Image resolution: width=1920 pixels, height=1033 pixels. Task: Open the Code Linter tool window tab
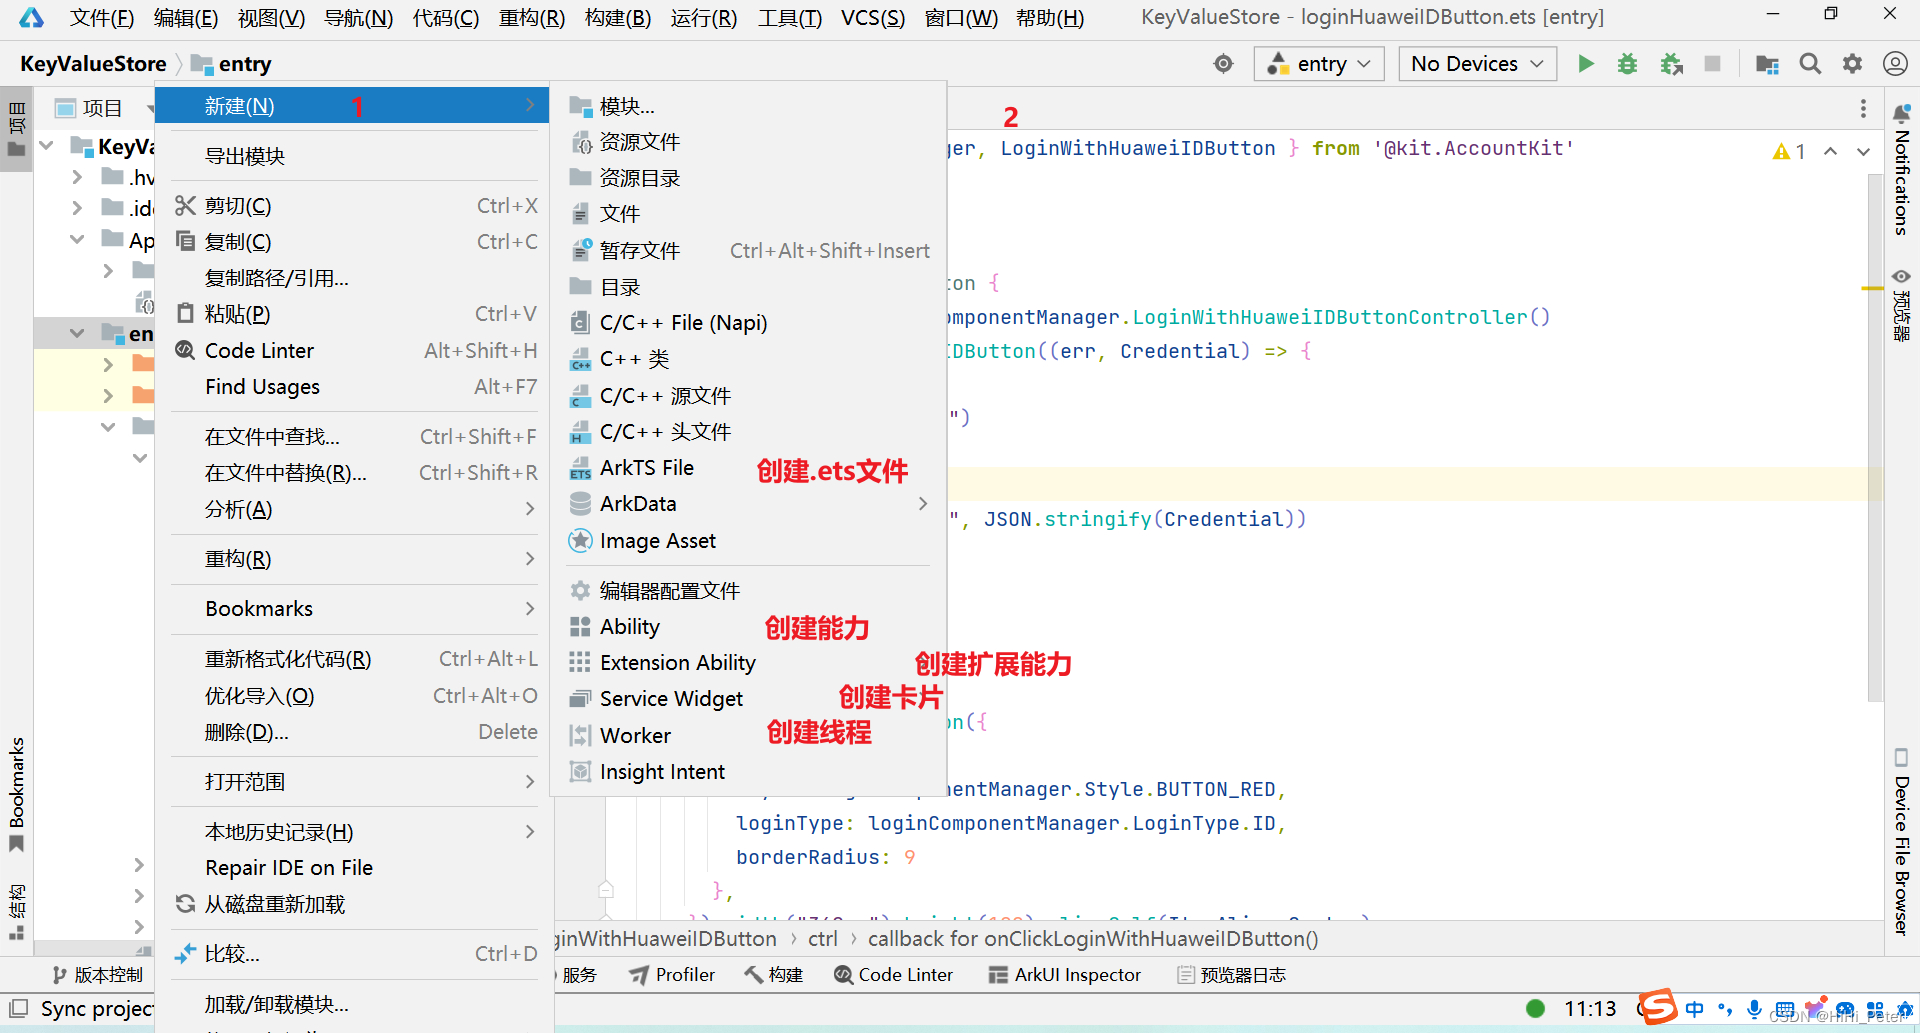[x=894, y=975]
